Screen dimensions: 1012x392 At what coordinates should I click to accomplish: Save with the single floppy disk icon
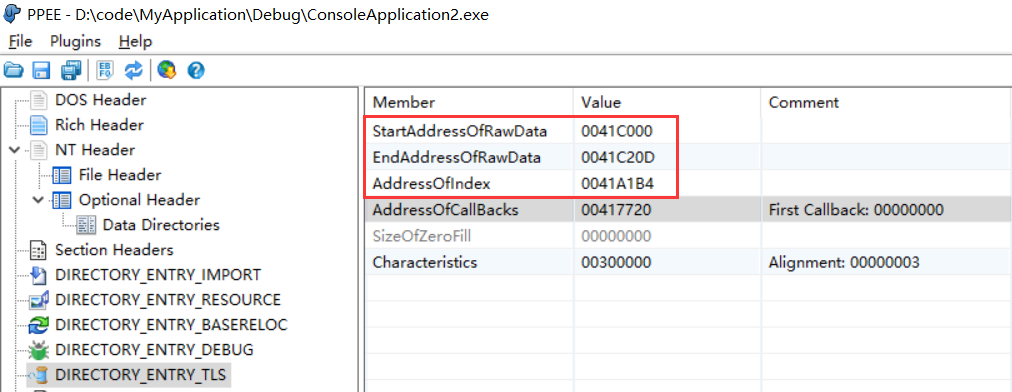[x=42, y=70]
